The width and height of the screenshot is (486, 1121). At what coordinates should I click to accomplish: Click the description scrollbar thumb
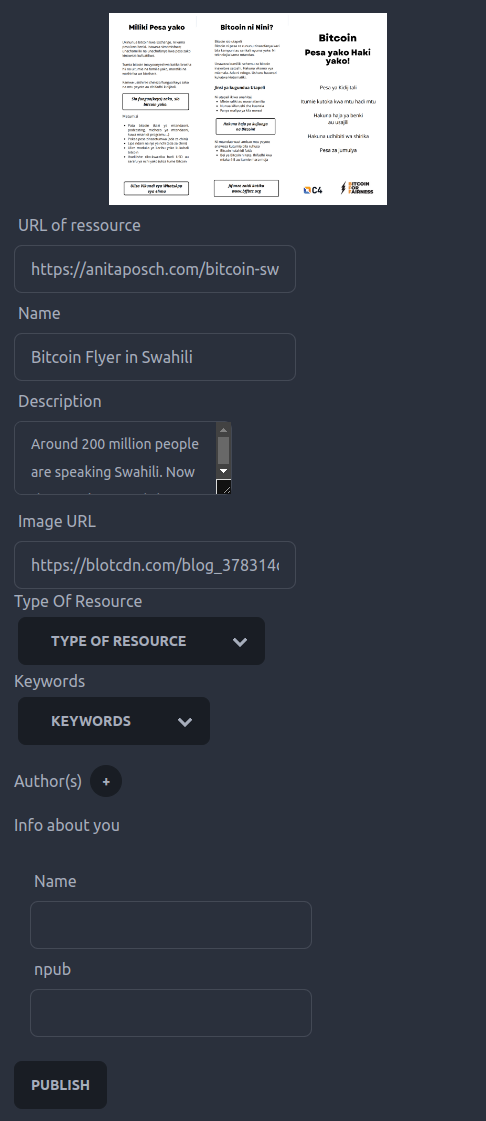point(223,450)
